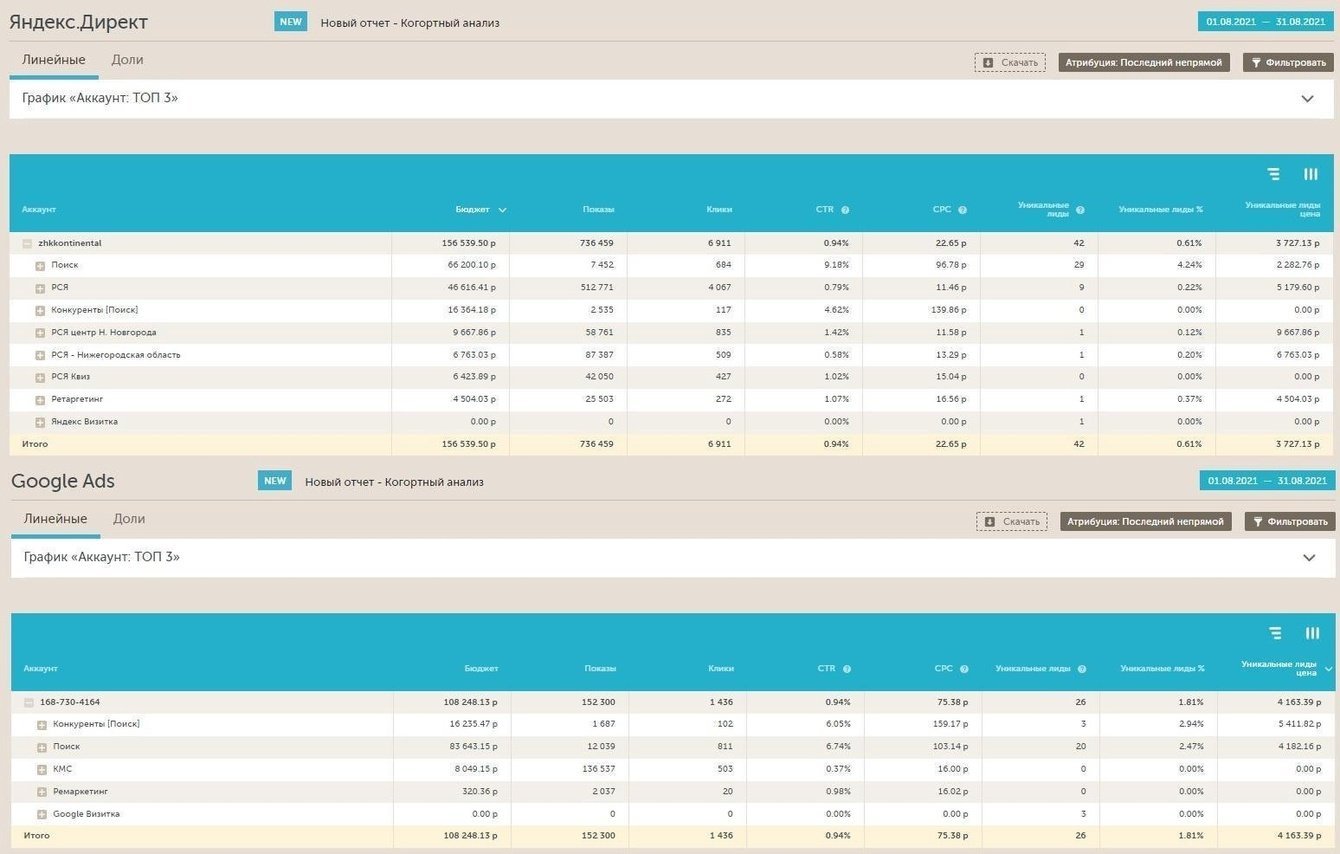1340x854 pixels.
Task: Sort Яндекс.Директ table by Показы header
Action: [598, 210]
